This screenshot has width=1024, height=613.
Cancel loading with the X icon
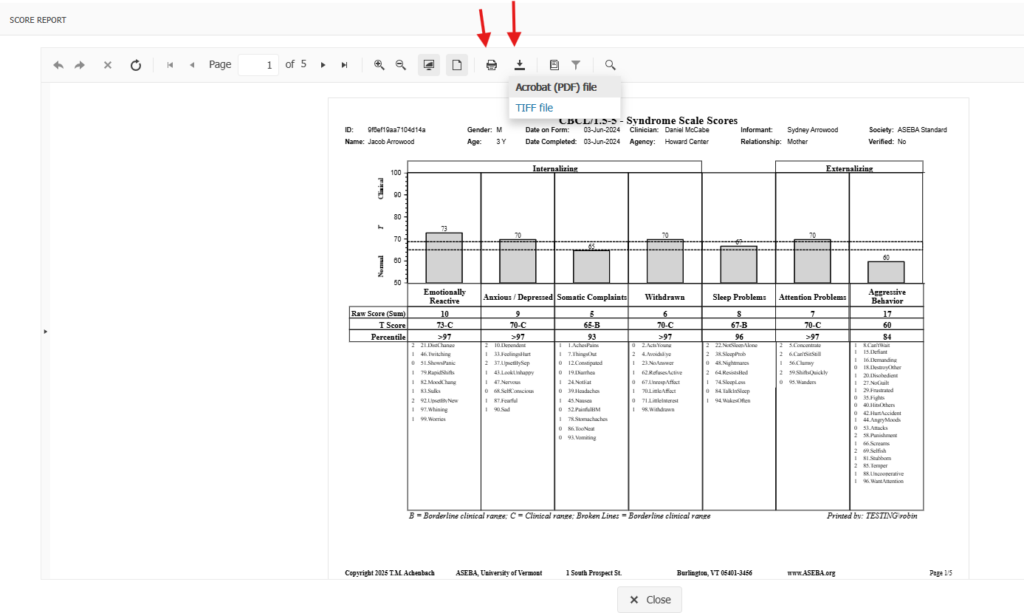[108, 65]
